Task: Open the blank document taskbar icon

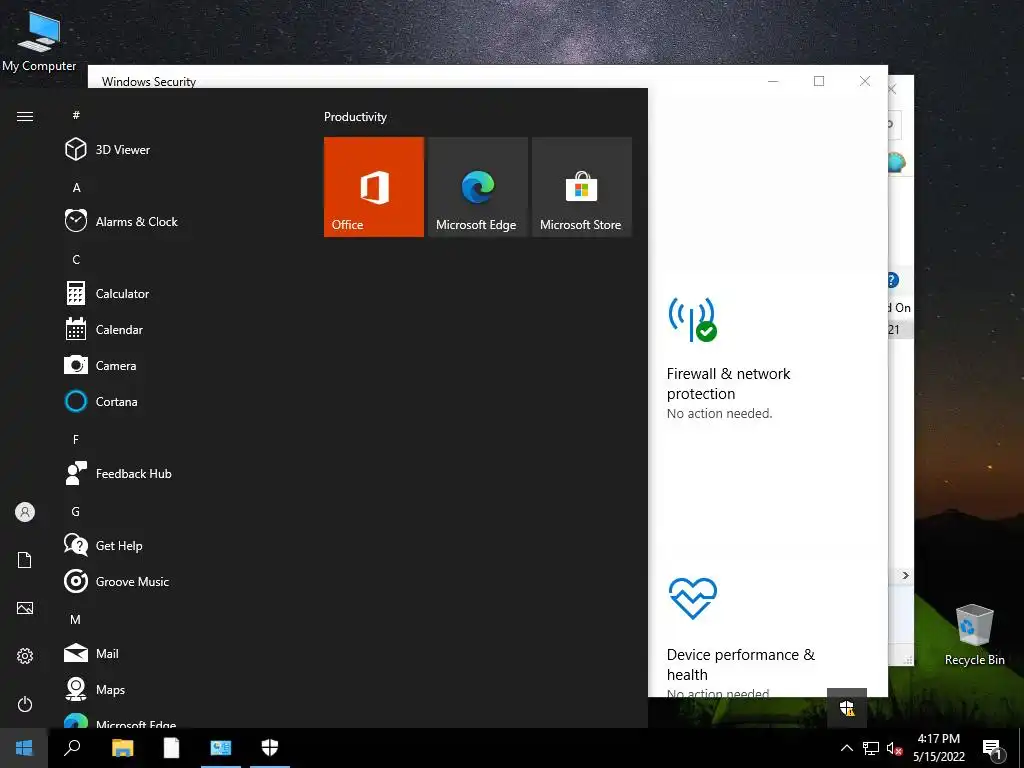Action: [171, 748]
